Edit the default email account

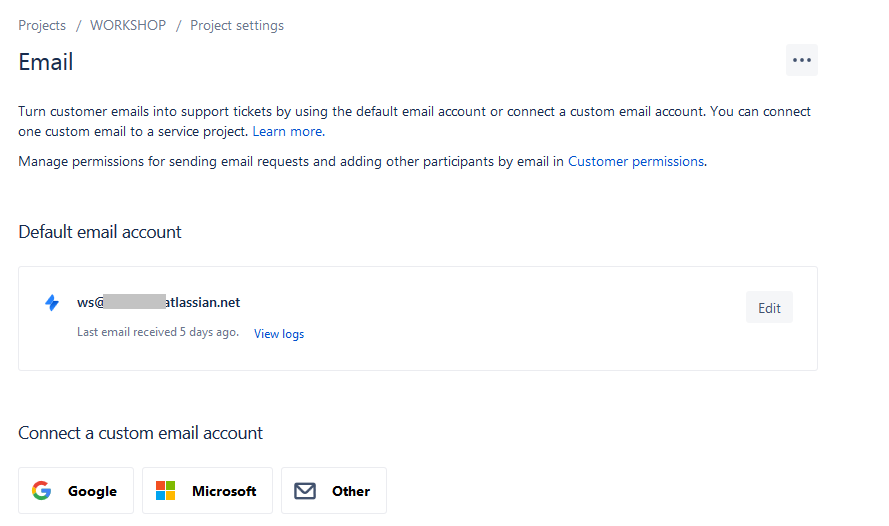[x=769, y=308]
